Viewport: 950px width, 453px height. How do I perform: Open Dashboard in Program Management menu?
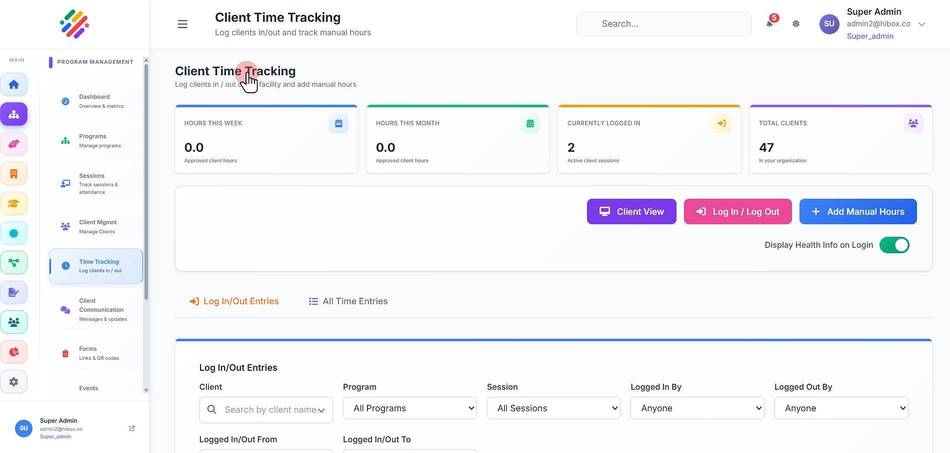tap(95, 101)
